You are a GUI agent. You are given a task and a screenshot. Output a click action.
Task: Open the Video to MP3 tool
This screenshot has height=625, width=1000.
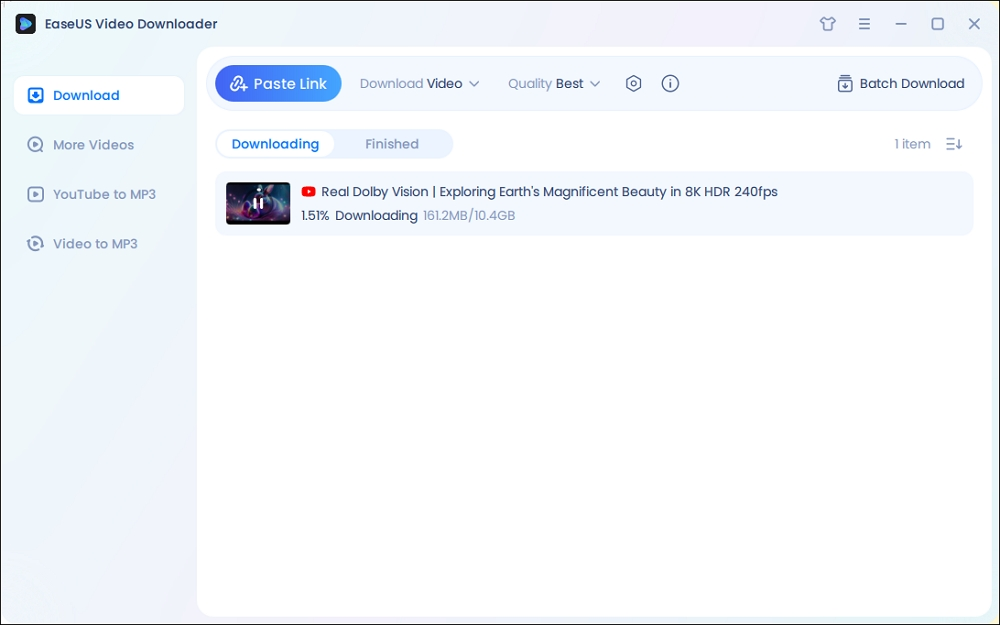click(83, 243)
